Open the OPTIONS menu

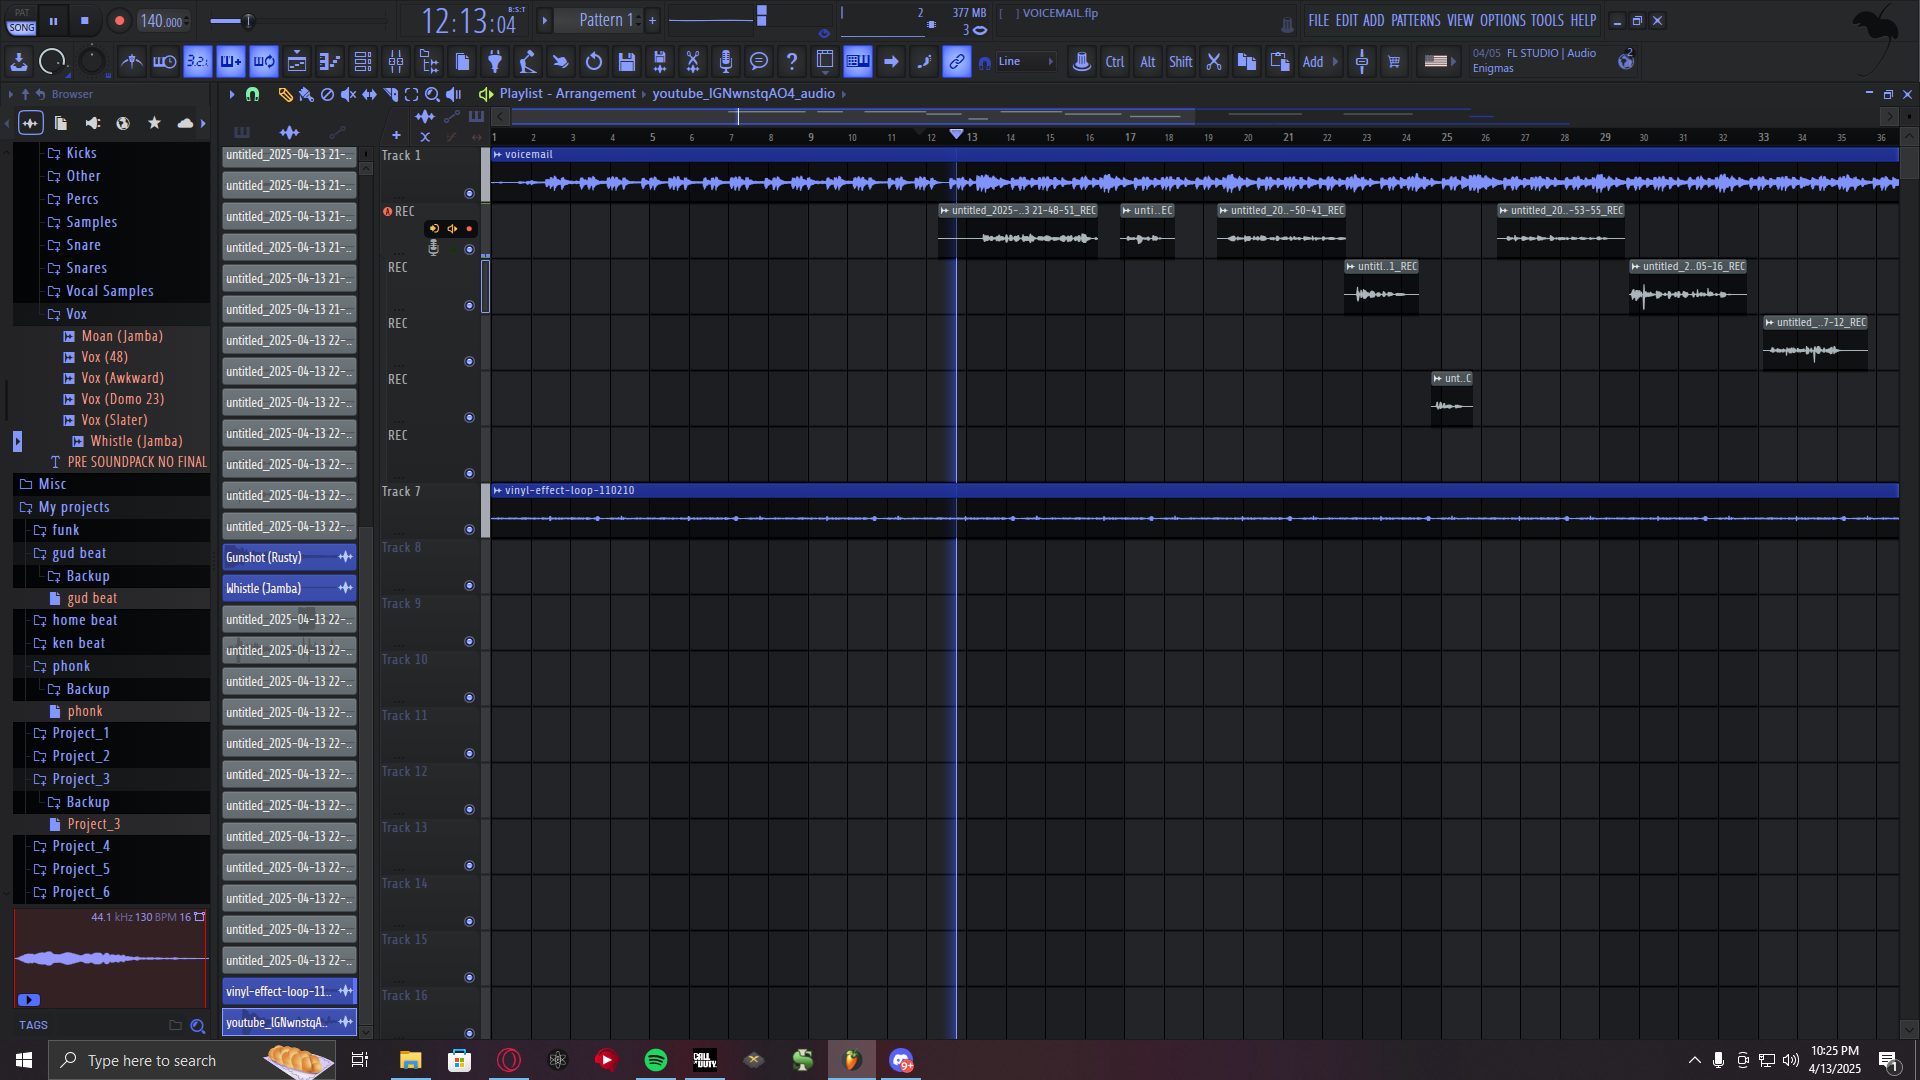pos(1502,20)
